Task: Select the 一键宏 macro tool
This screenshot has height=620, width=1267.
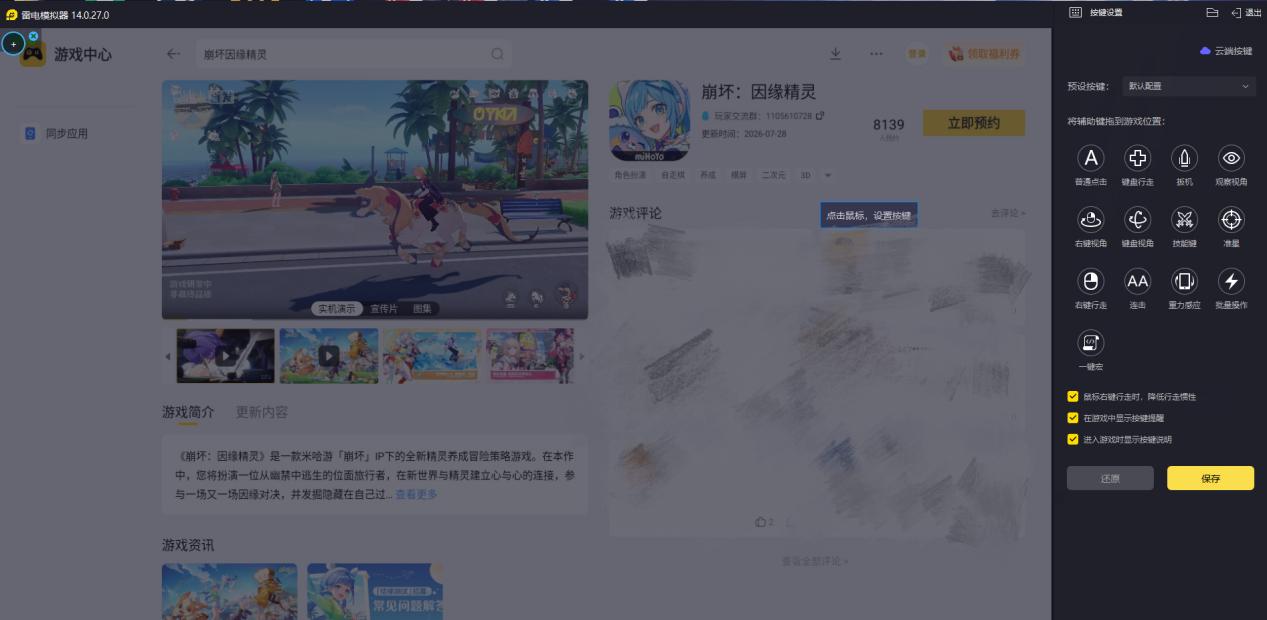Action: click(x=1091, y=343)
